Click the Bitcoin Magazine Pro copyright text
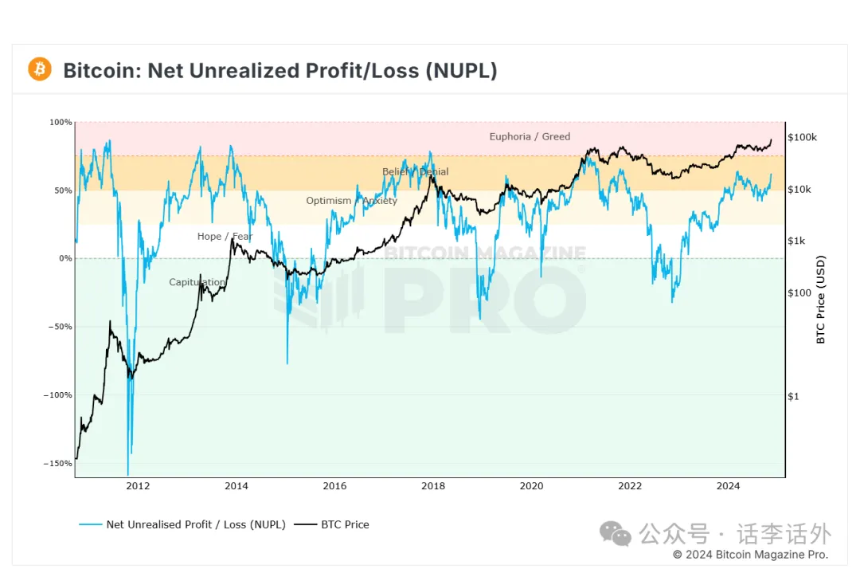The image size is (860, 569). [750, 555]
